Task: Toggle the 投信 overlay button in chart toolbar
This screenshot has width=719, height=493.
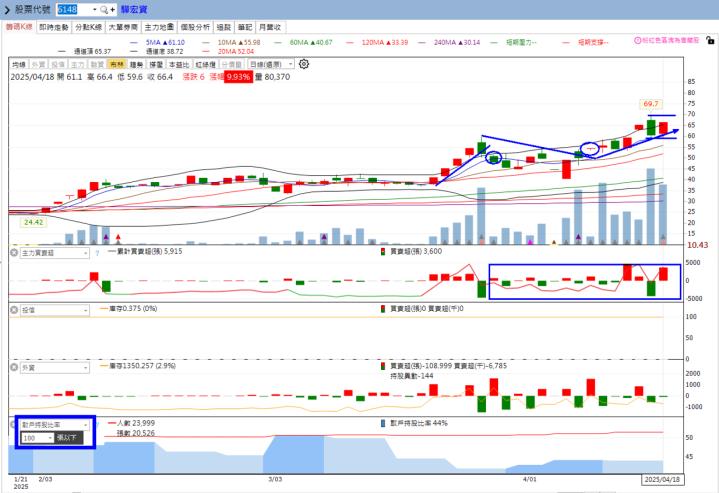Action: [58, 64]
